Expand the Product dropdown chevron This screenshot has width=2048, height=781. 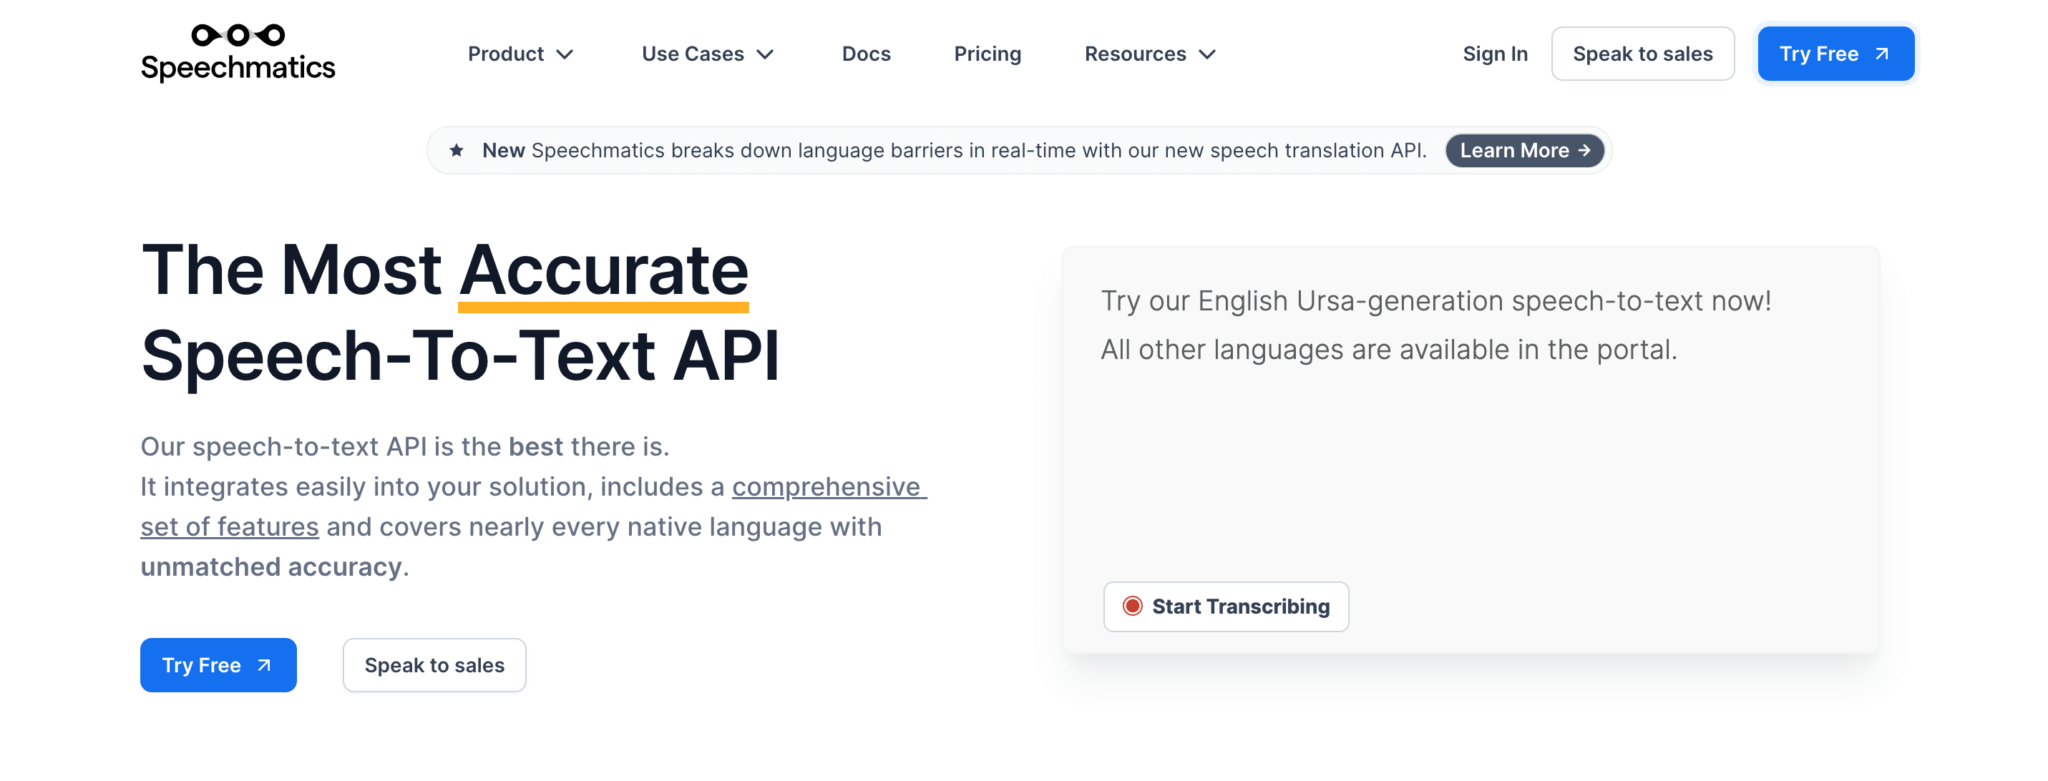(565, 54)
